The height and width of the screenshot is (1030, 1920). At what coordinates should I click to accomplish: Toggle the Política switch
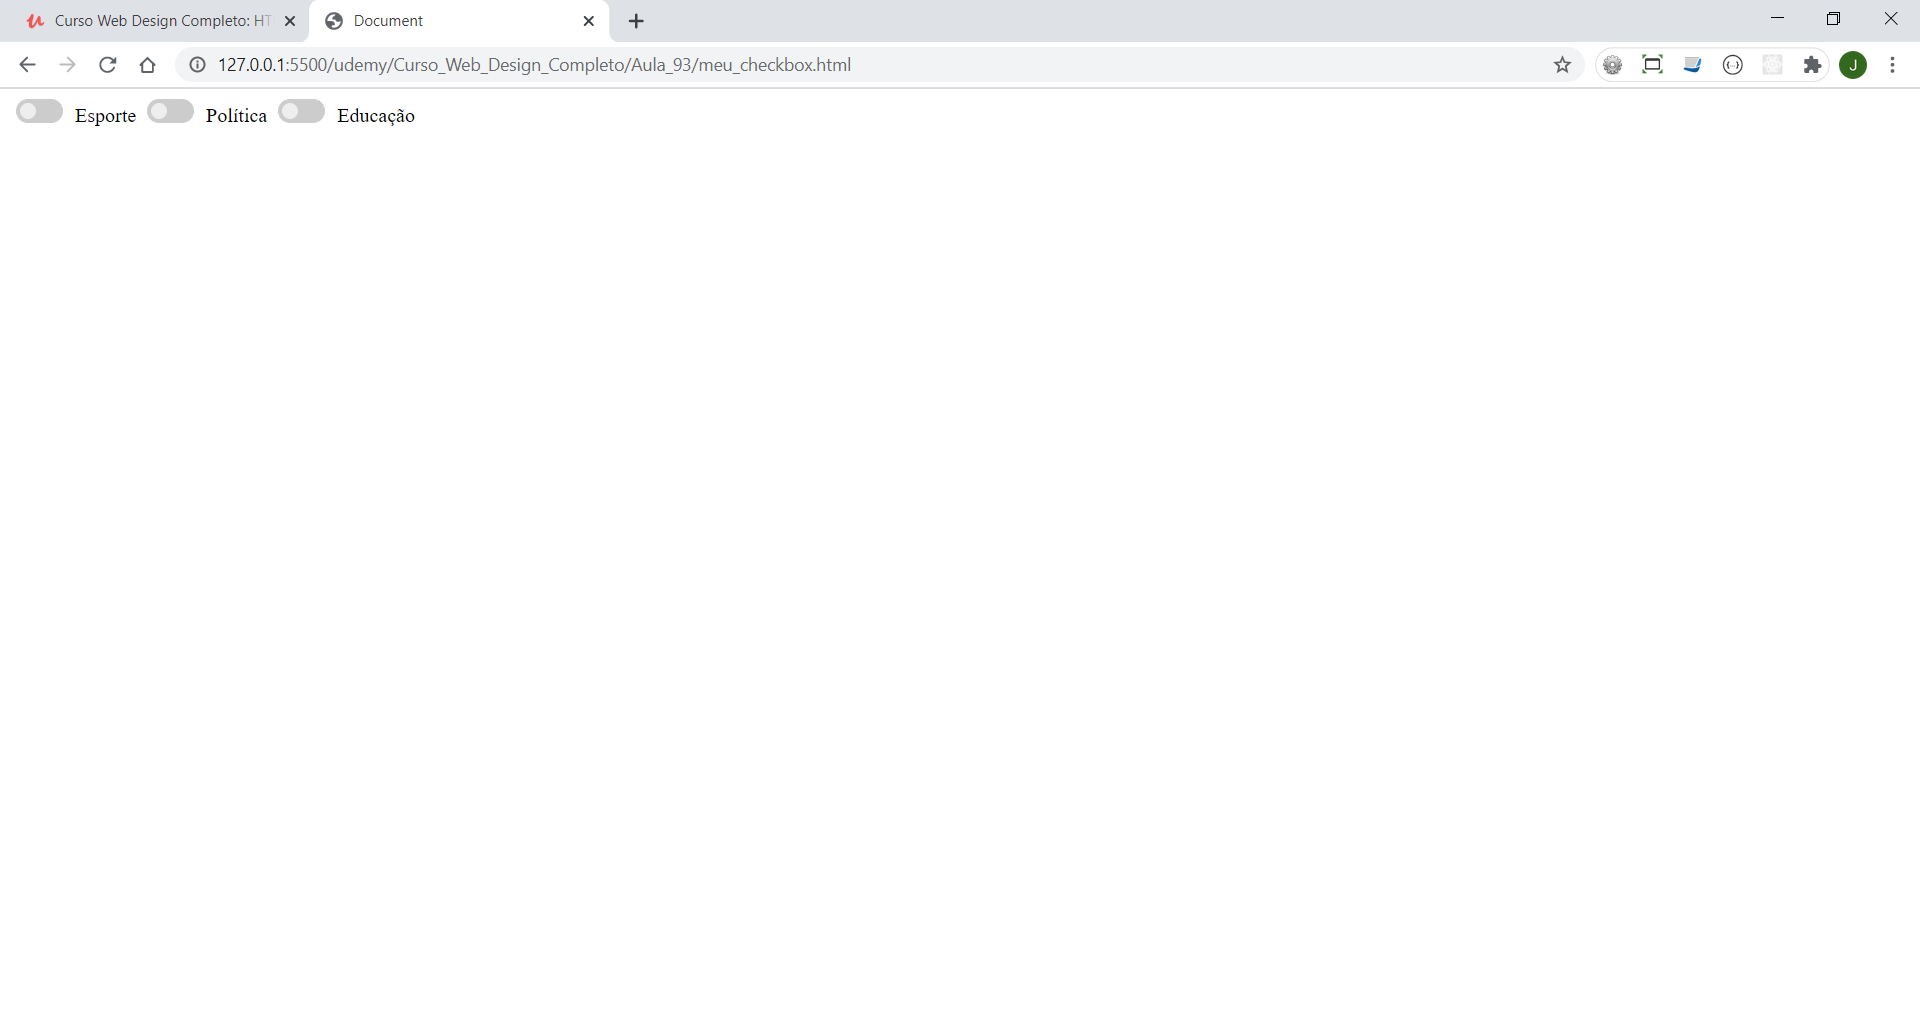(170, 111)
